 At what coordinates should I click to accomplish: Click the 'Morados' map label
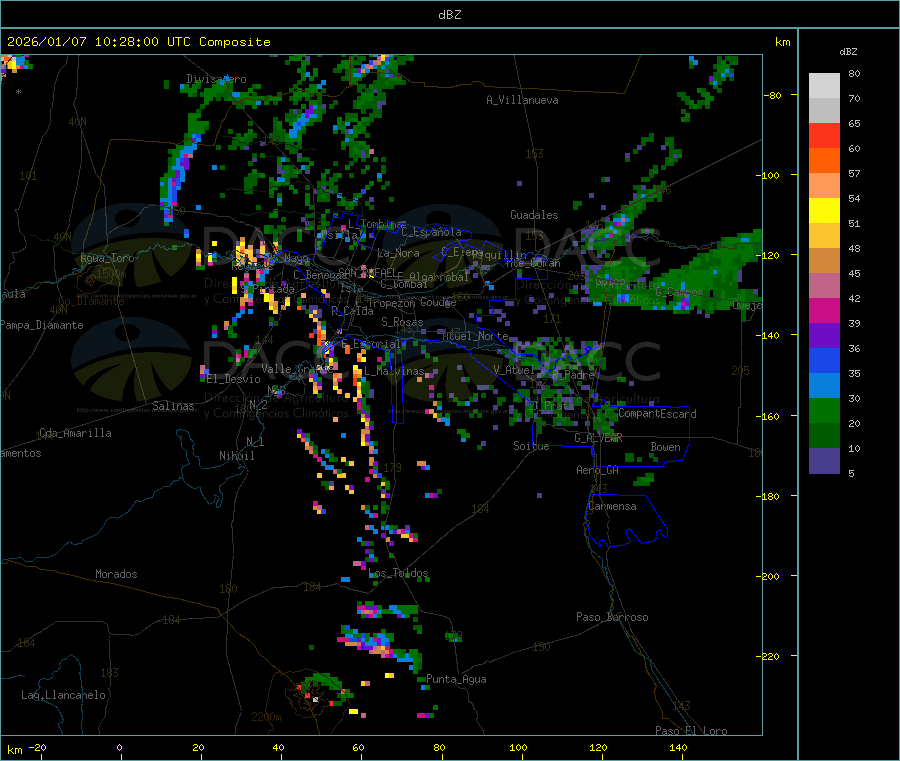116,574
